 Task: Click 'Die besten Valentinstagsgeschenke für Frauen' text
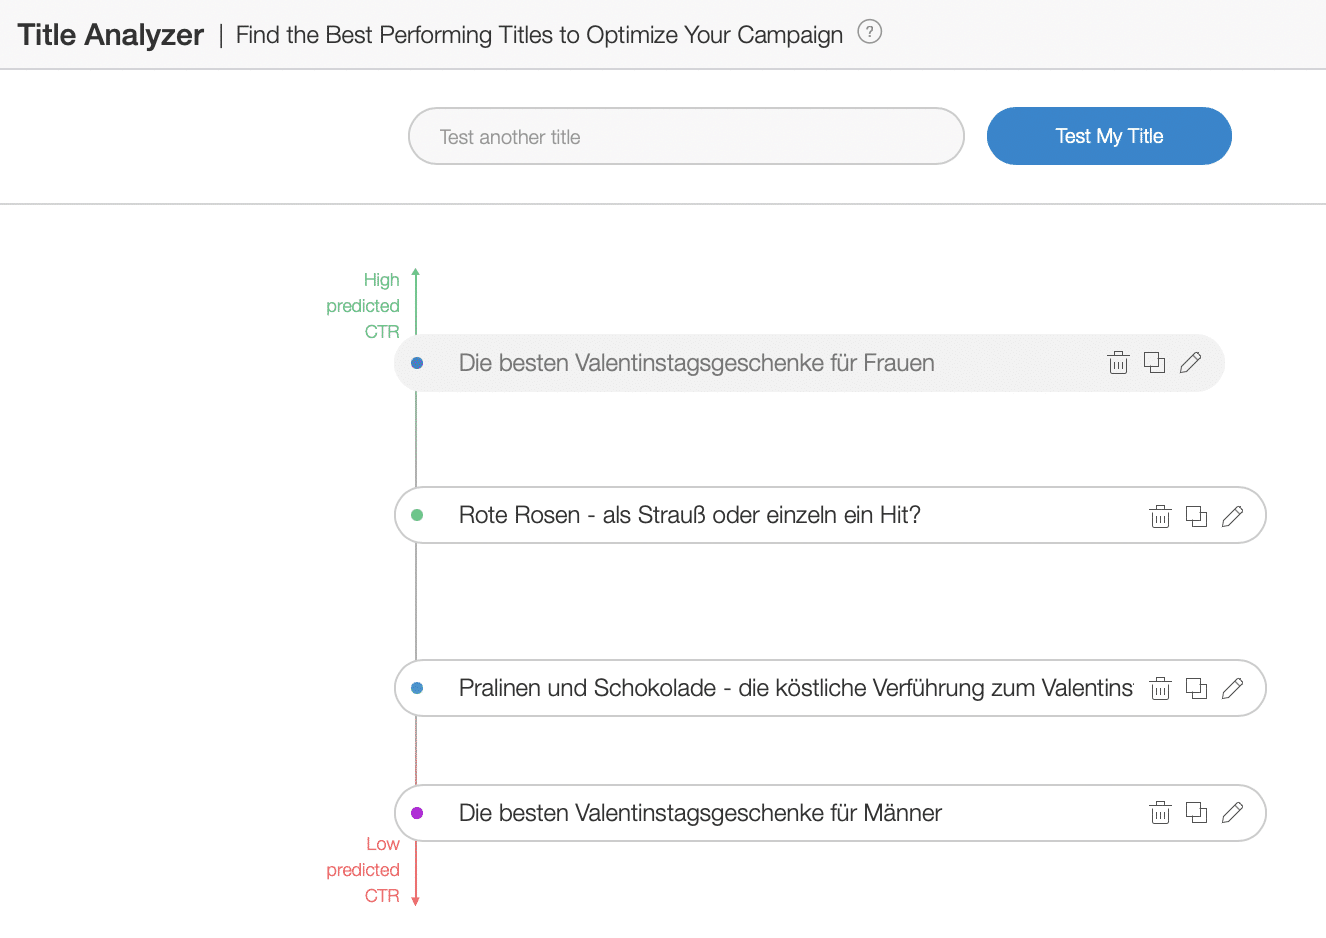[x=696, y=363]
